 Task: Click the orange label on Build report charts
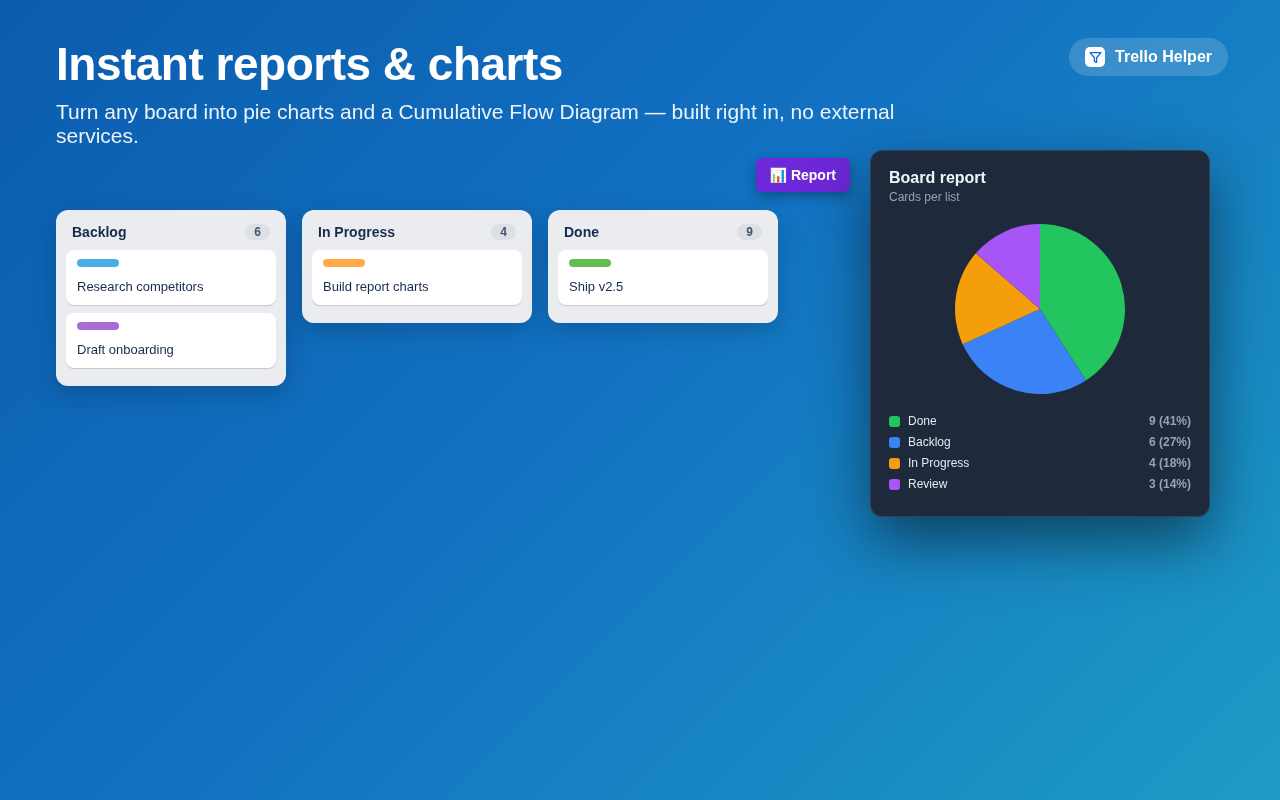pos(344,263)
